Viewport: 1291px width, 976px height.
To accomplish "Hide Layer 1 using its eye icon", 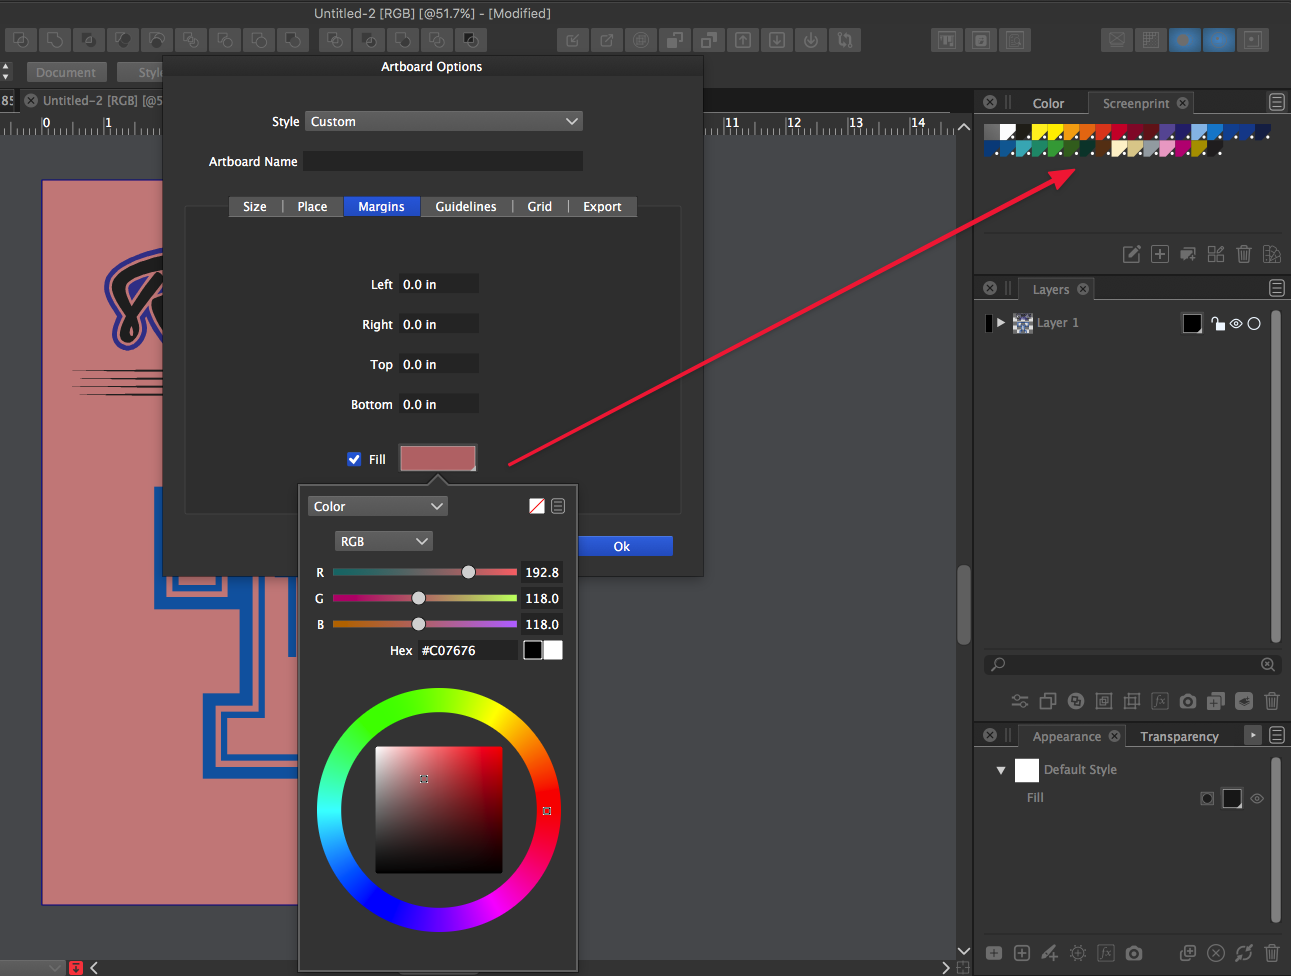I will (1236, 323).
